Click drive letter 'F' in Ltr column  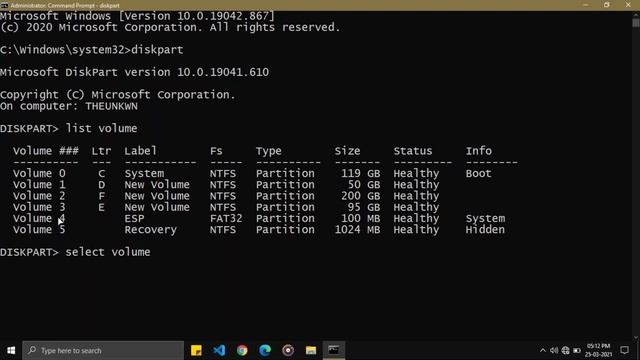[x=101, y=196]
